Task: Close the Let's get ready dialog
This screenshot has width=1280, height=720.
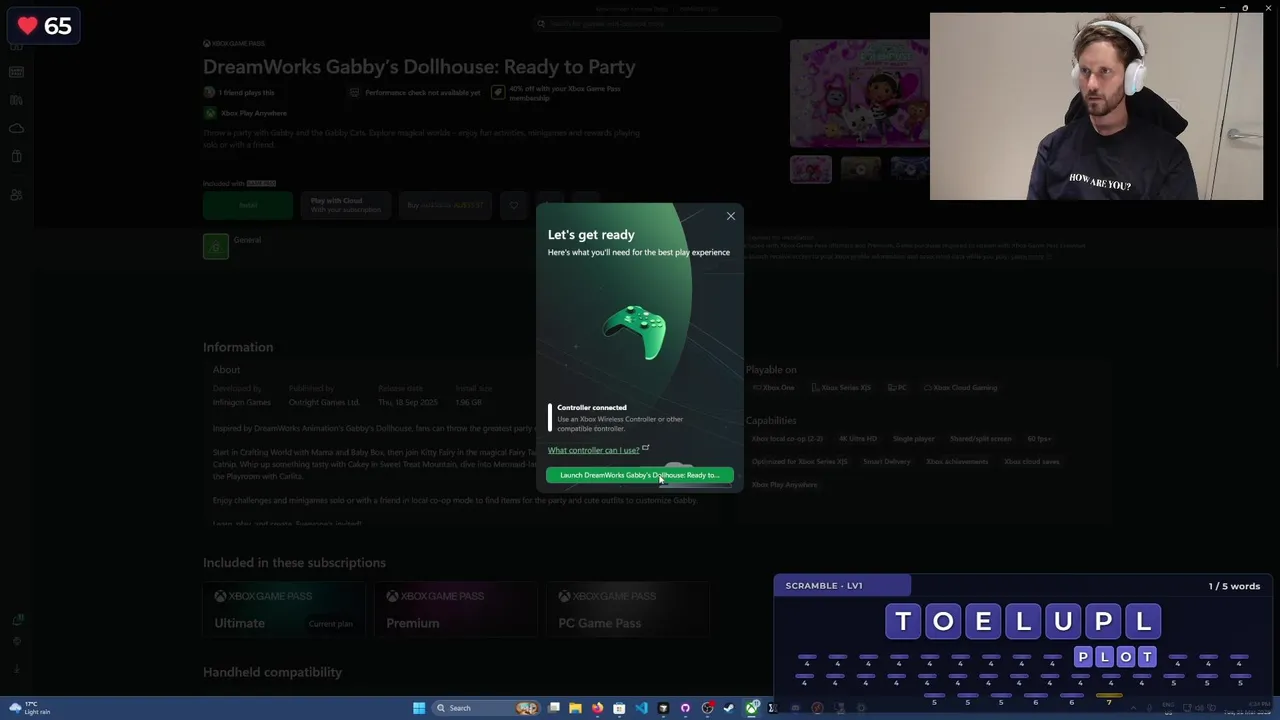Action: click(731, 216)
